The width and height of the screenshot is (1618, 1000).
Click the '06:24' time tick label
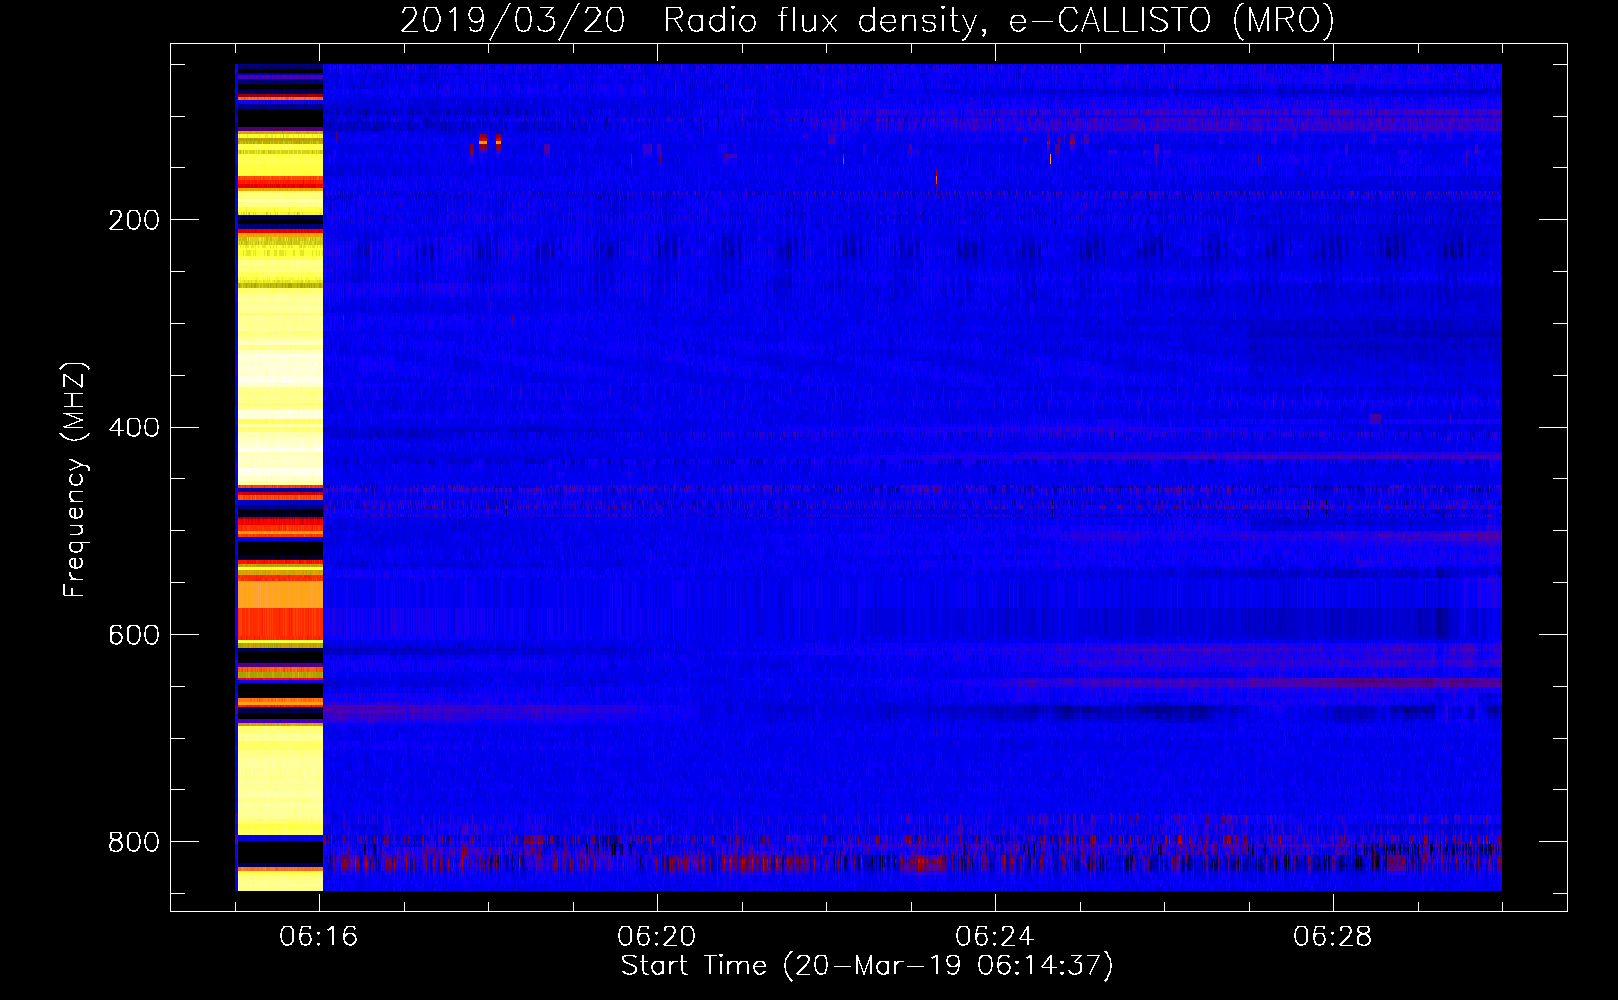tap(995, 937)
